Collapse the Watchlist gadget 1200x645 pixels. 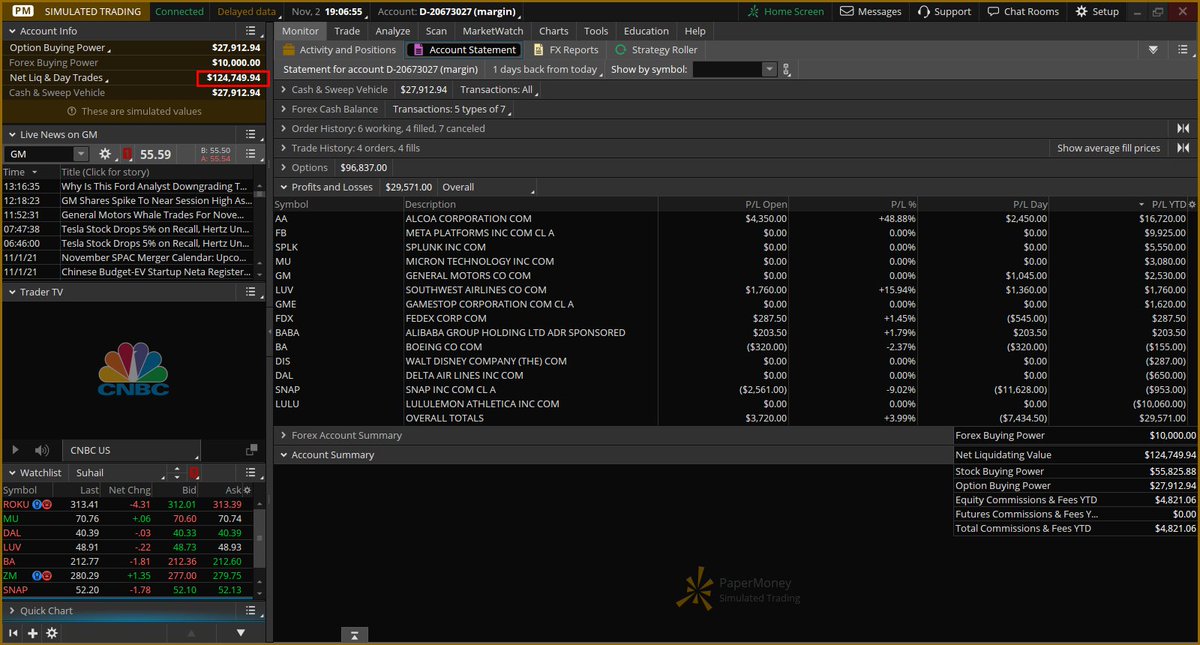coord(11,472)
